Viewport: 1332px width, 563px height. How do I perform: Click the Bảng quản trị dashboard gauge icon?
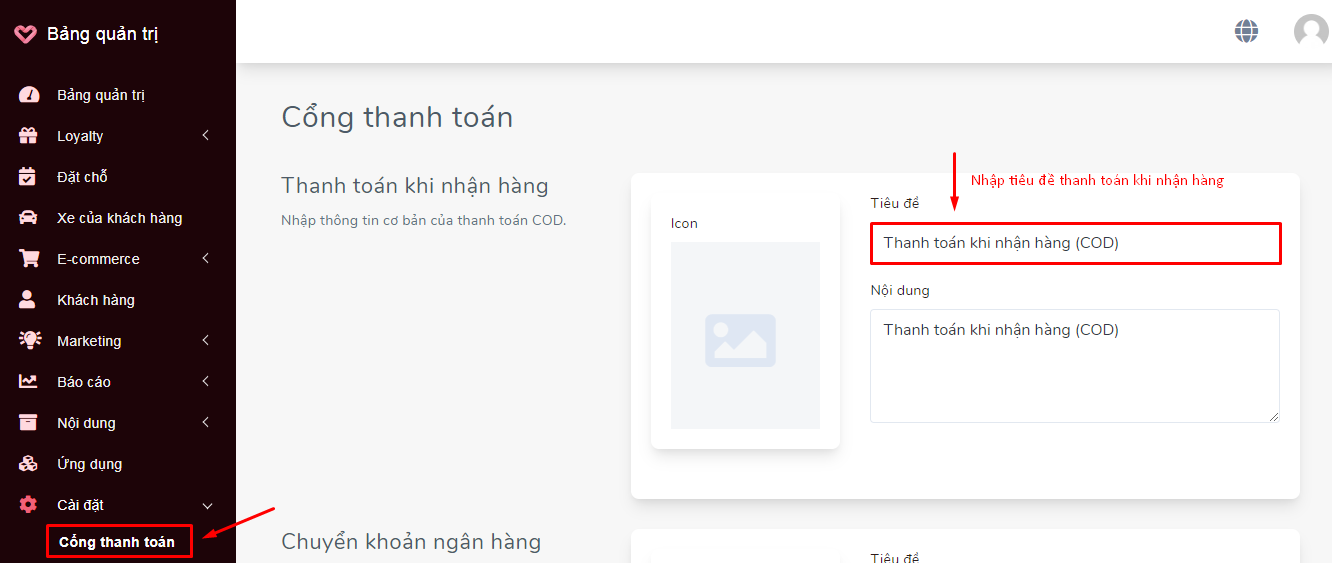click(28, 95)
